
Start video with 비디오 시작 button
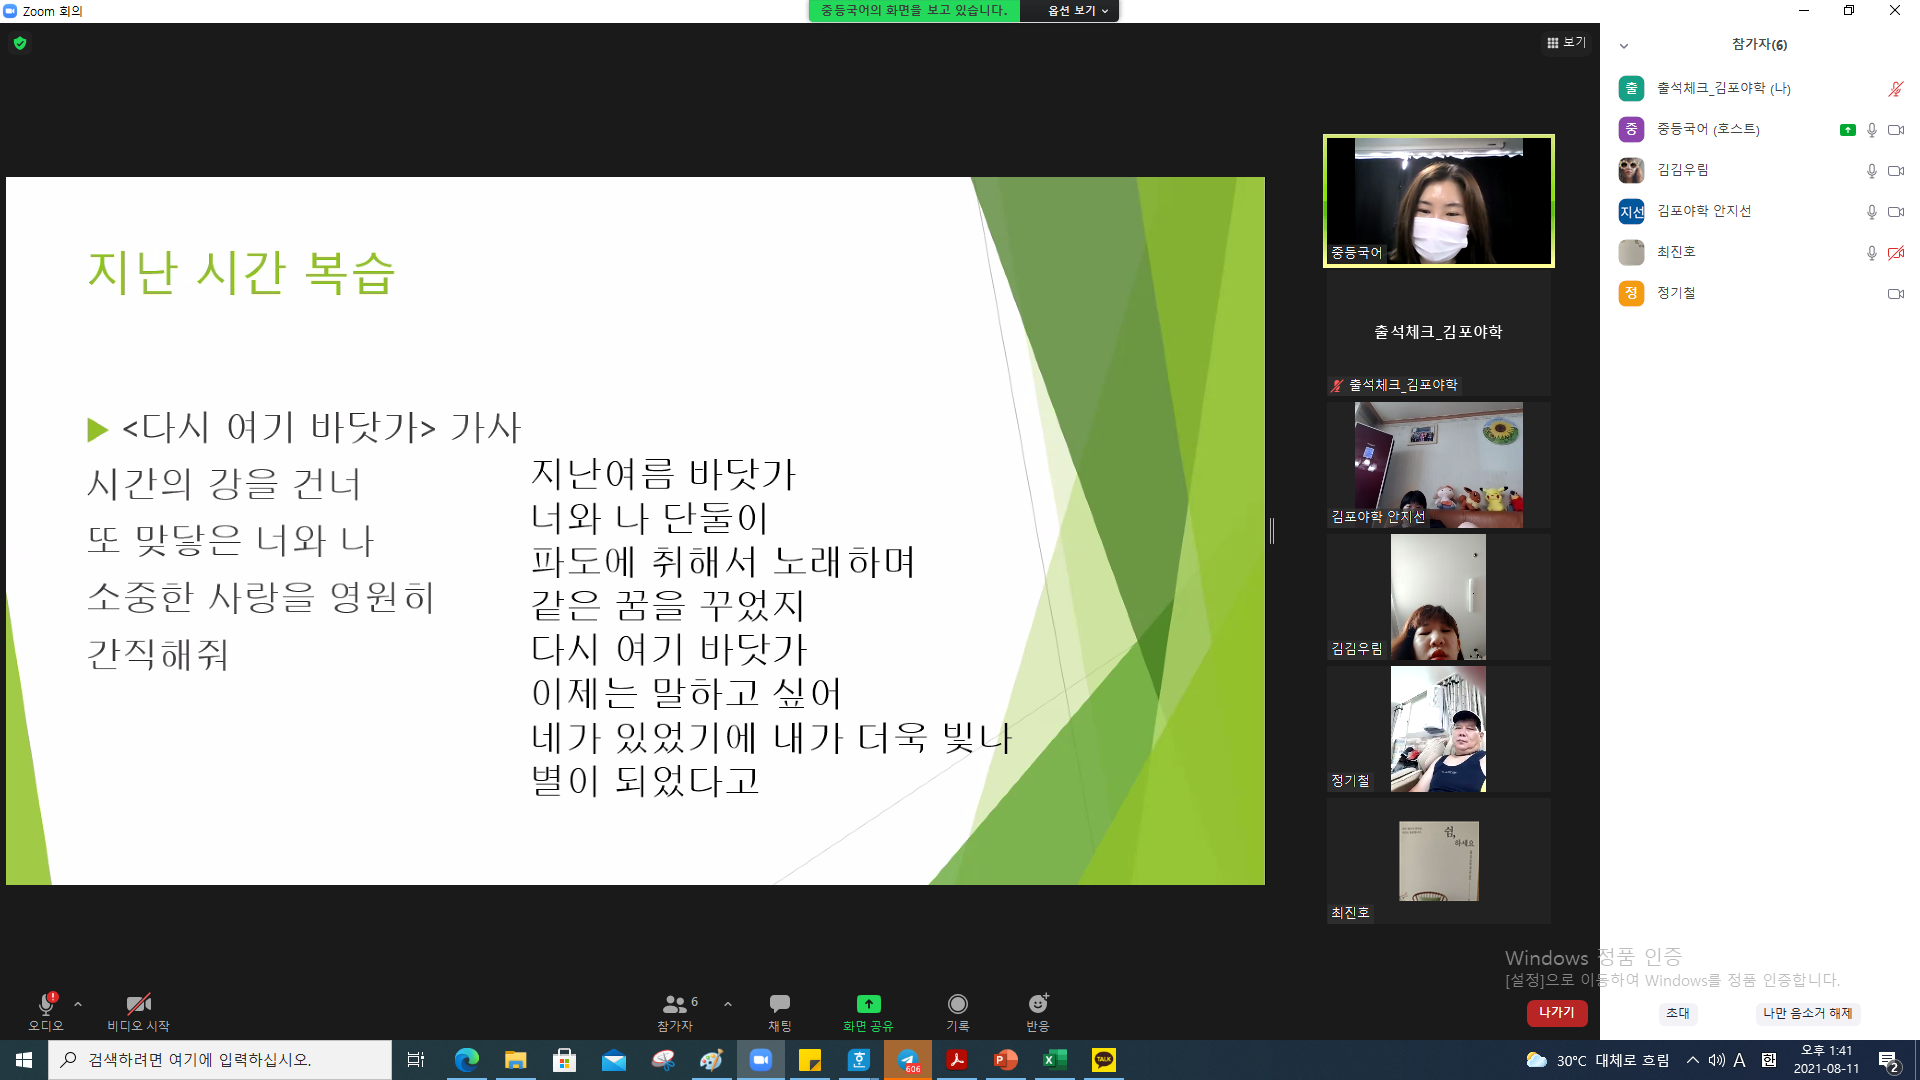pyautogui.click(x=138, y=1010)
